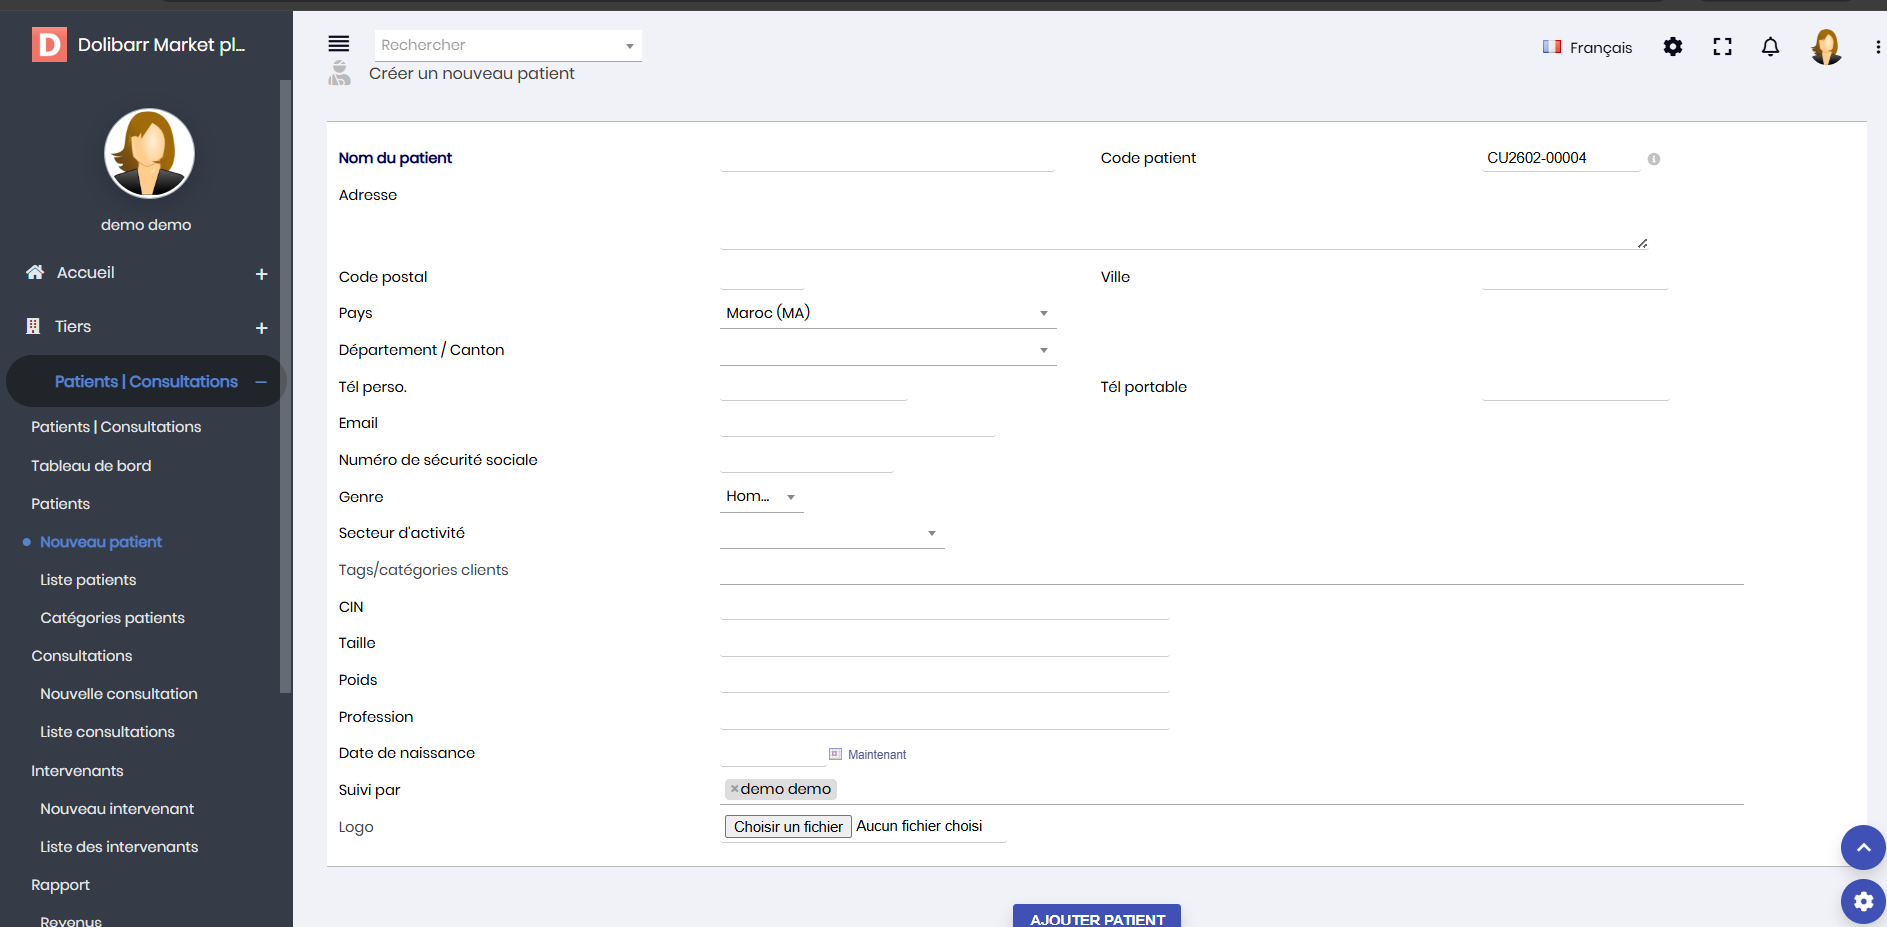This screenshot has width=1887, height=927.
Task: Expand the Accueil menu with plus sign
Action: 261,274
